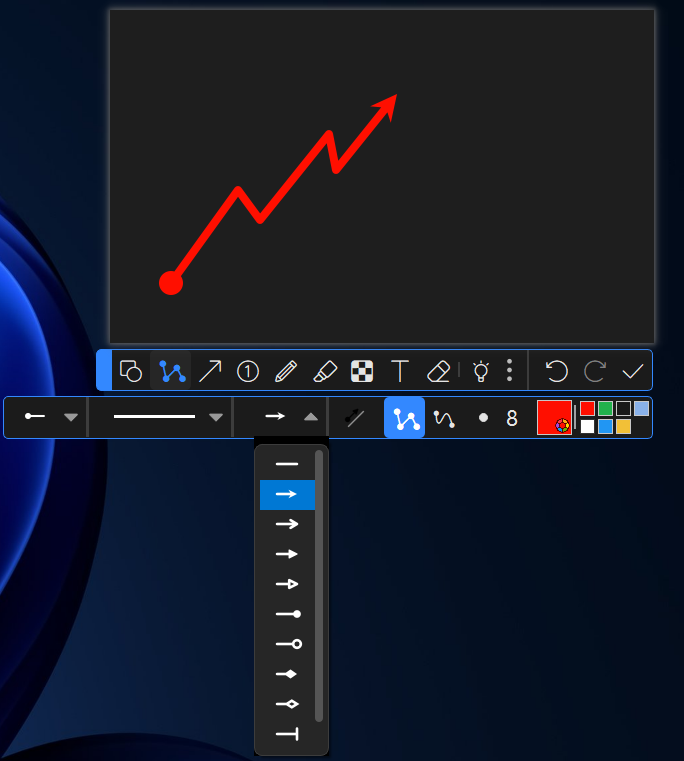Pick the highlighter tool
Image resolution: width=684 pixels, height=761 pixels.
tap(324, 371)
